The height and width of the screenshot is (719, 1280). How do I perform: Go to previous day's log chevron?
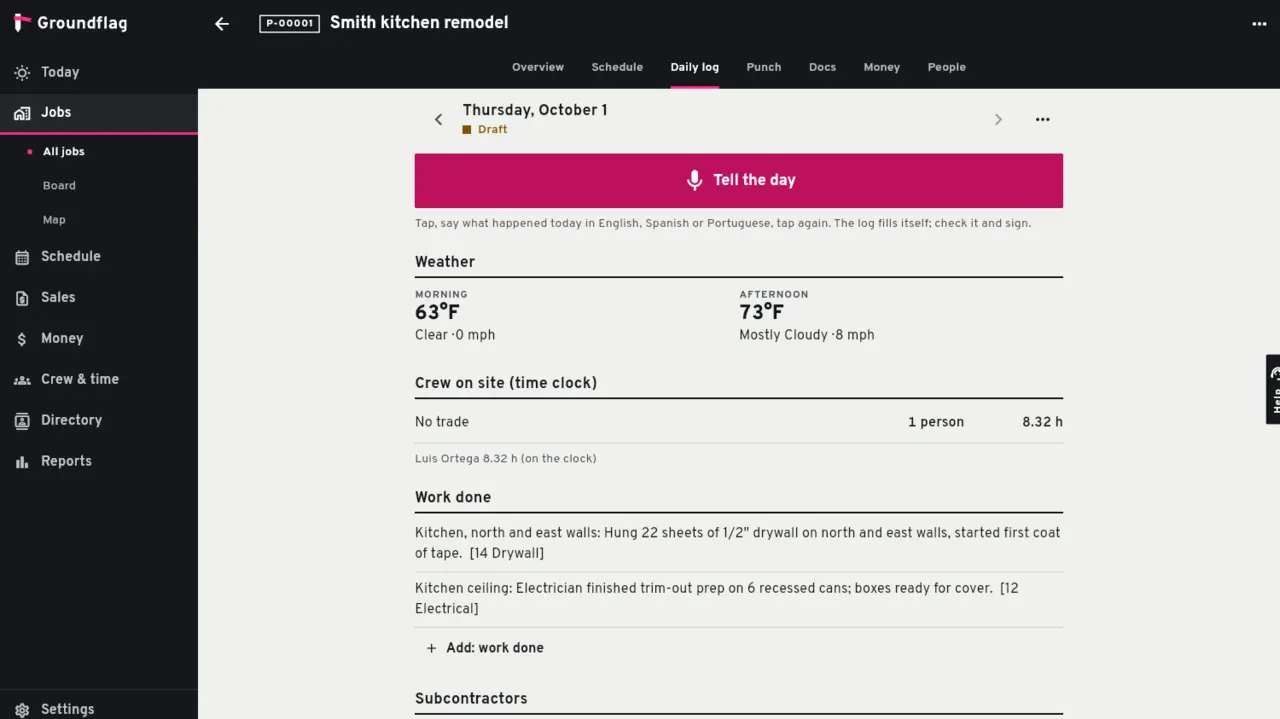pyautogui.click(x=438, y=120)
